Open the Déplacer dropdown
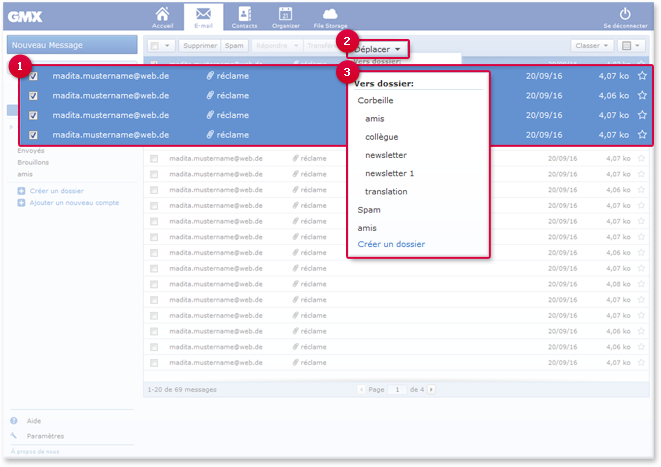The width and height of the screenshot is (661, 467). point(378,49)
